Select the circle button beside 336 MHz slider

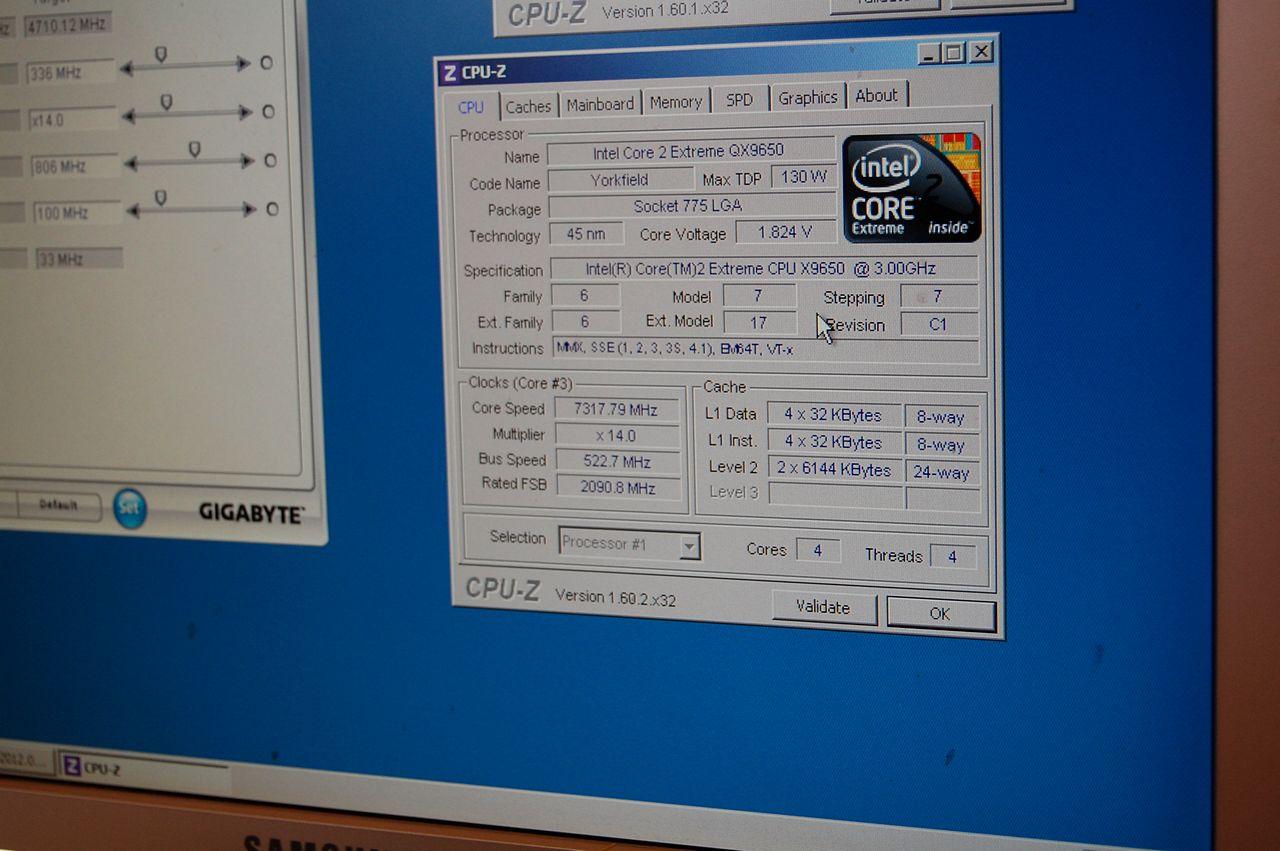tap(266, 62)
